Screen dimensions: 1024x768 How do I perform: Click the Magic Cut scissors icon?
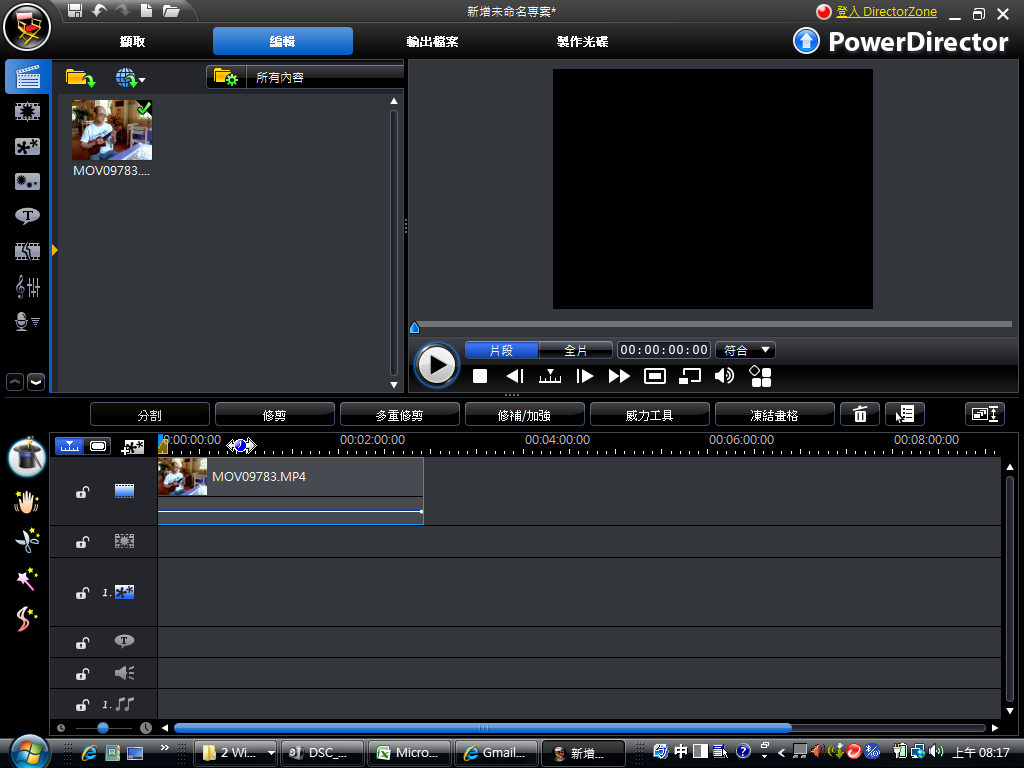coord(27,541)
